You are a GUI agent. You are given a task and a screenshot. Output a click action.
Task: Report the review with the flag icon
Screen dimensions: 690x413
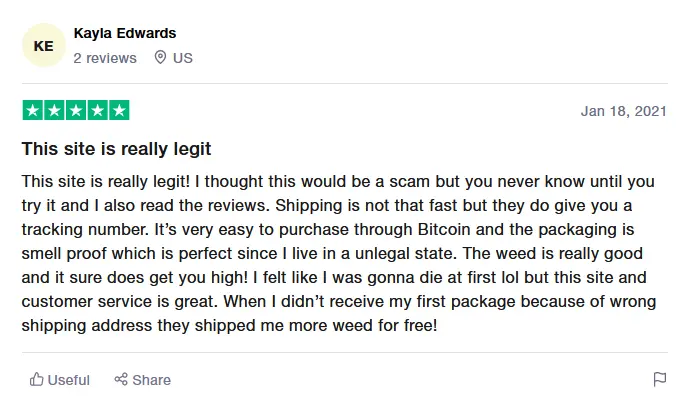click(x=660, y=379)
